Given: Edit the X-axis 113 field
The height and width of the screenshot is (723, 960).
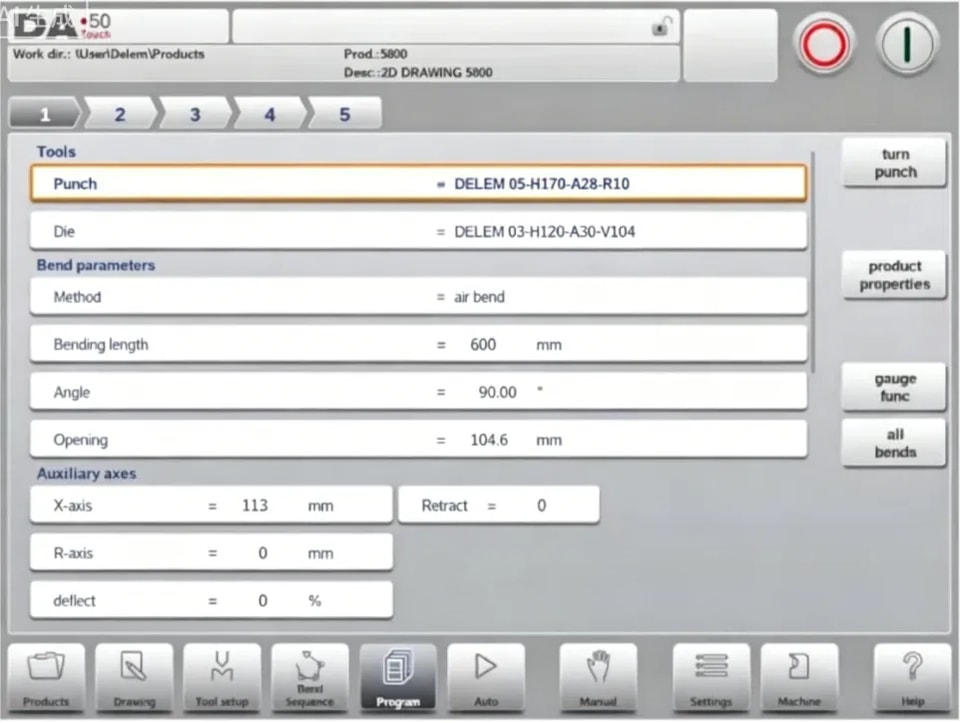Looking at the screenshot, I should tap(211, 505).
